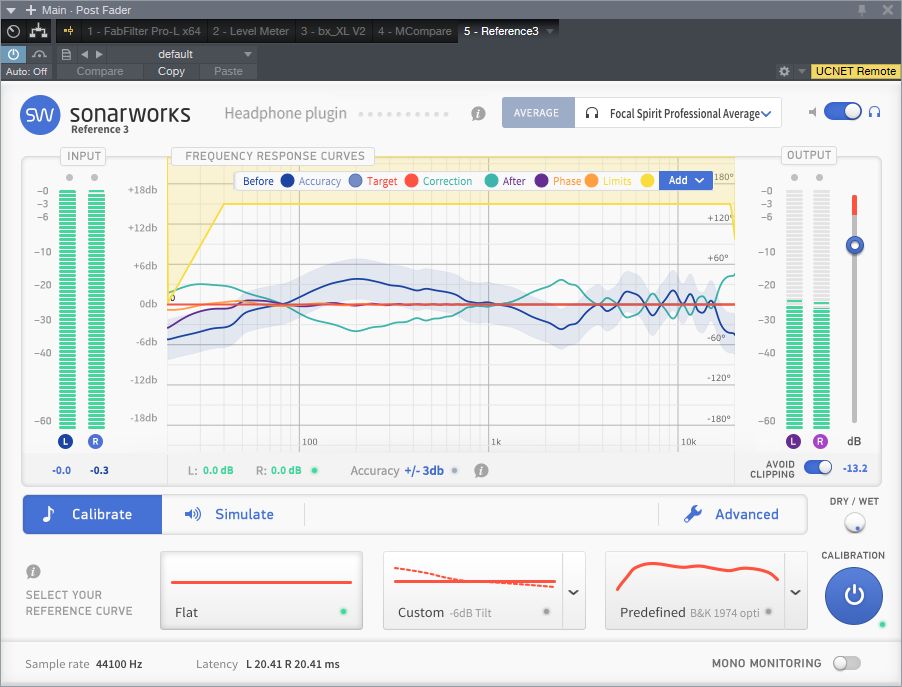Select the Flat reference curve
Viewport: 902px width, 687px height.
point(261,590)
